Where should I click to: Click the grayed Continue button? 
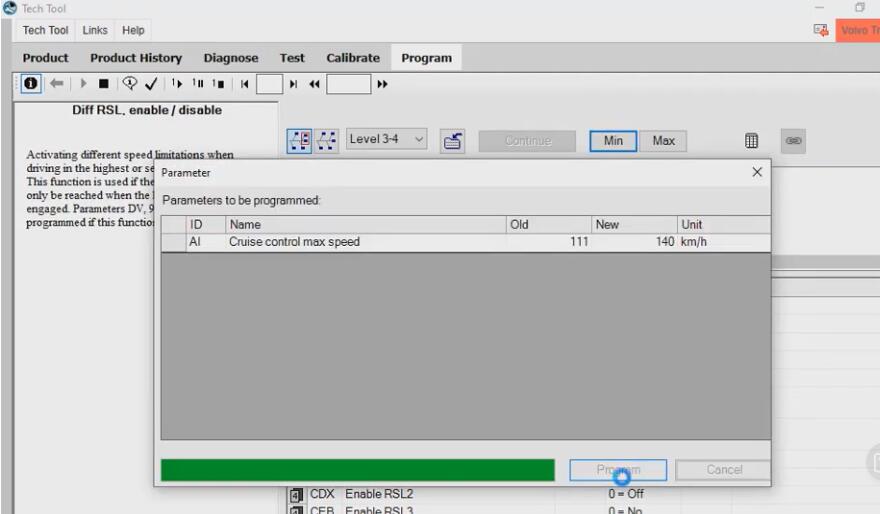point(528,141)
